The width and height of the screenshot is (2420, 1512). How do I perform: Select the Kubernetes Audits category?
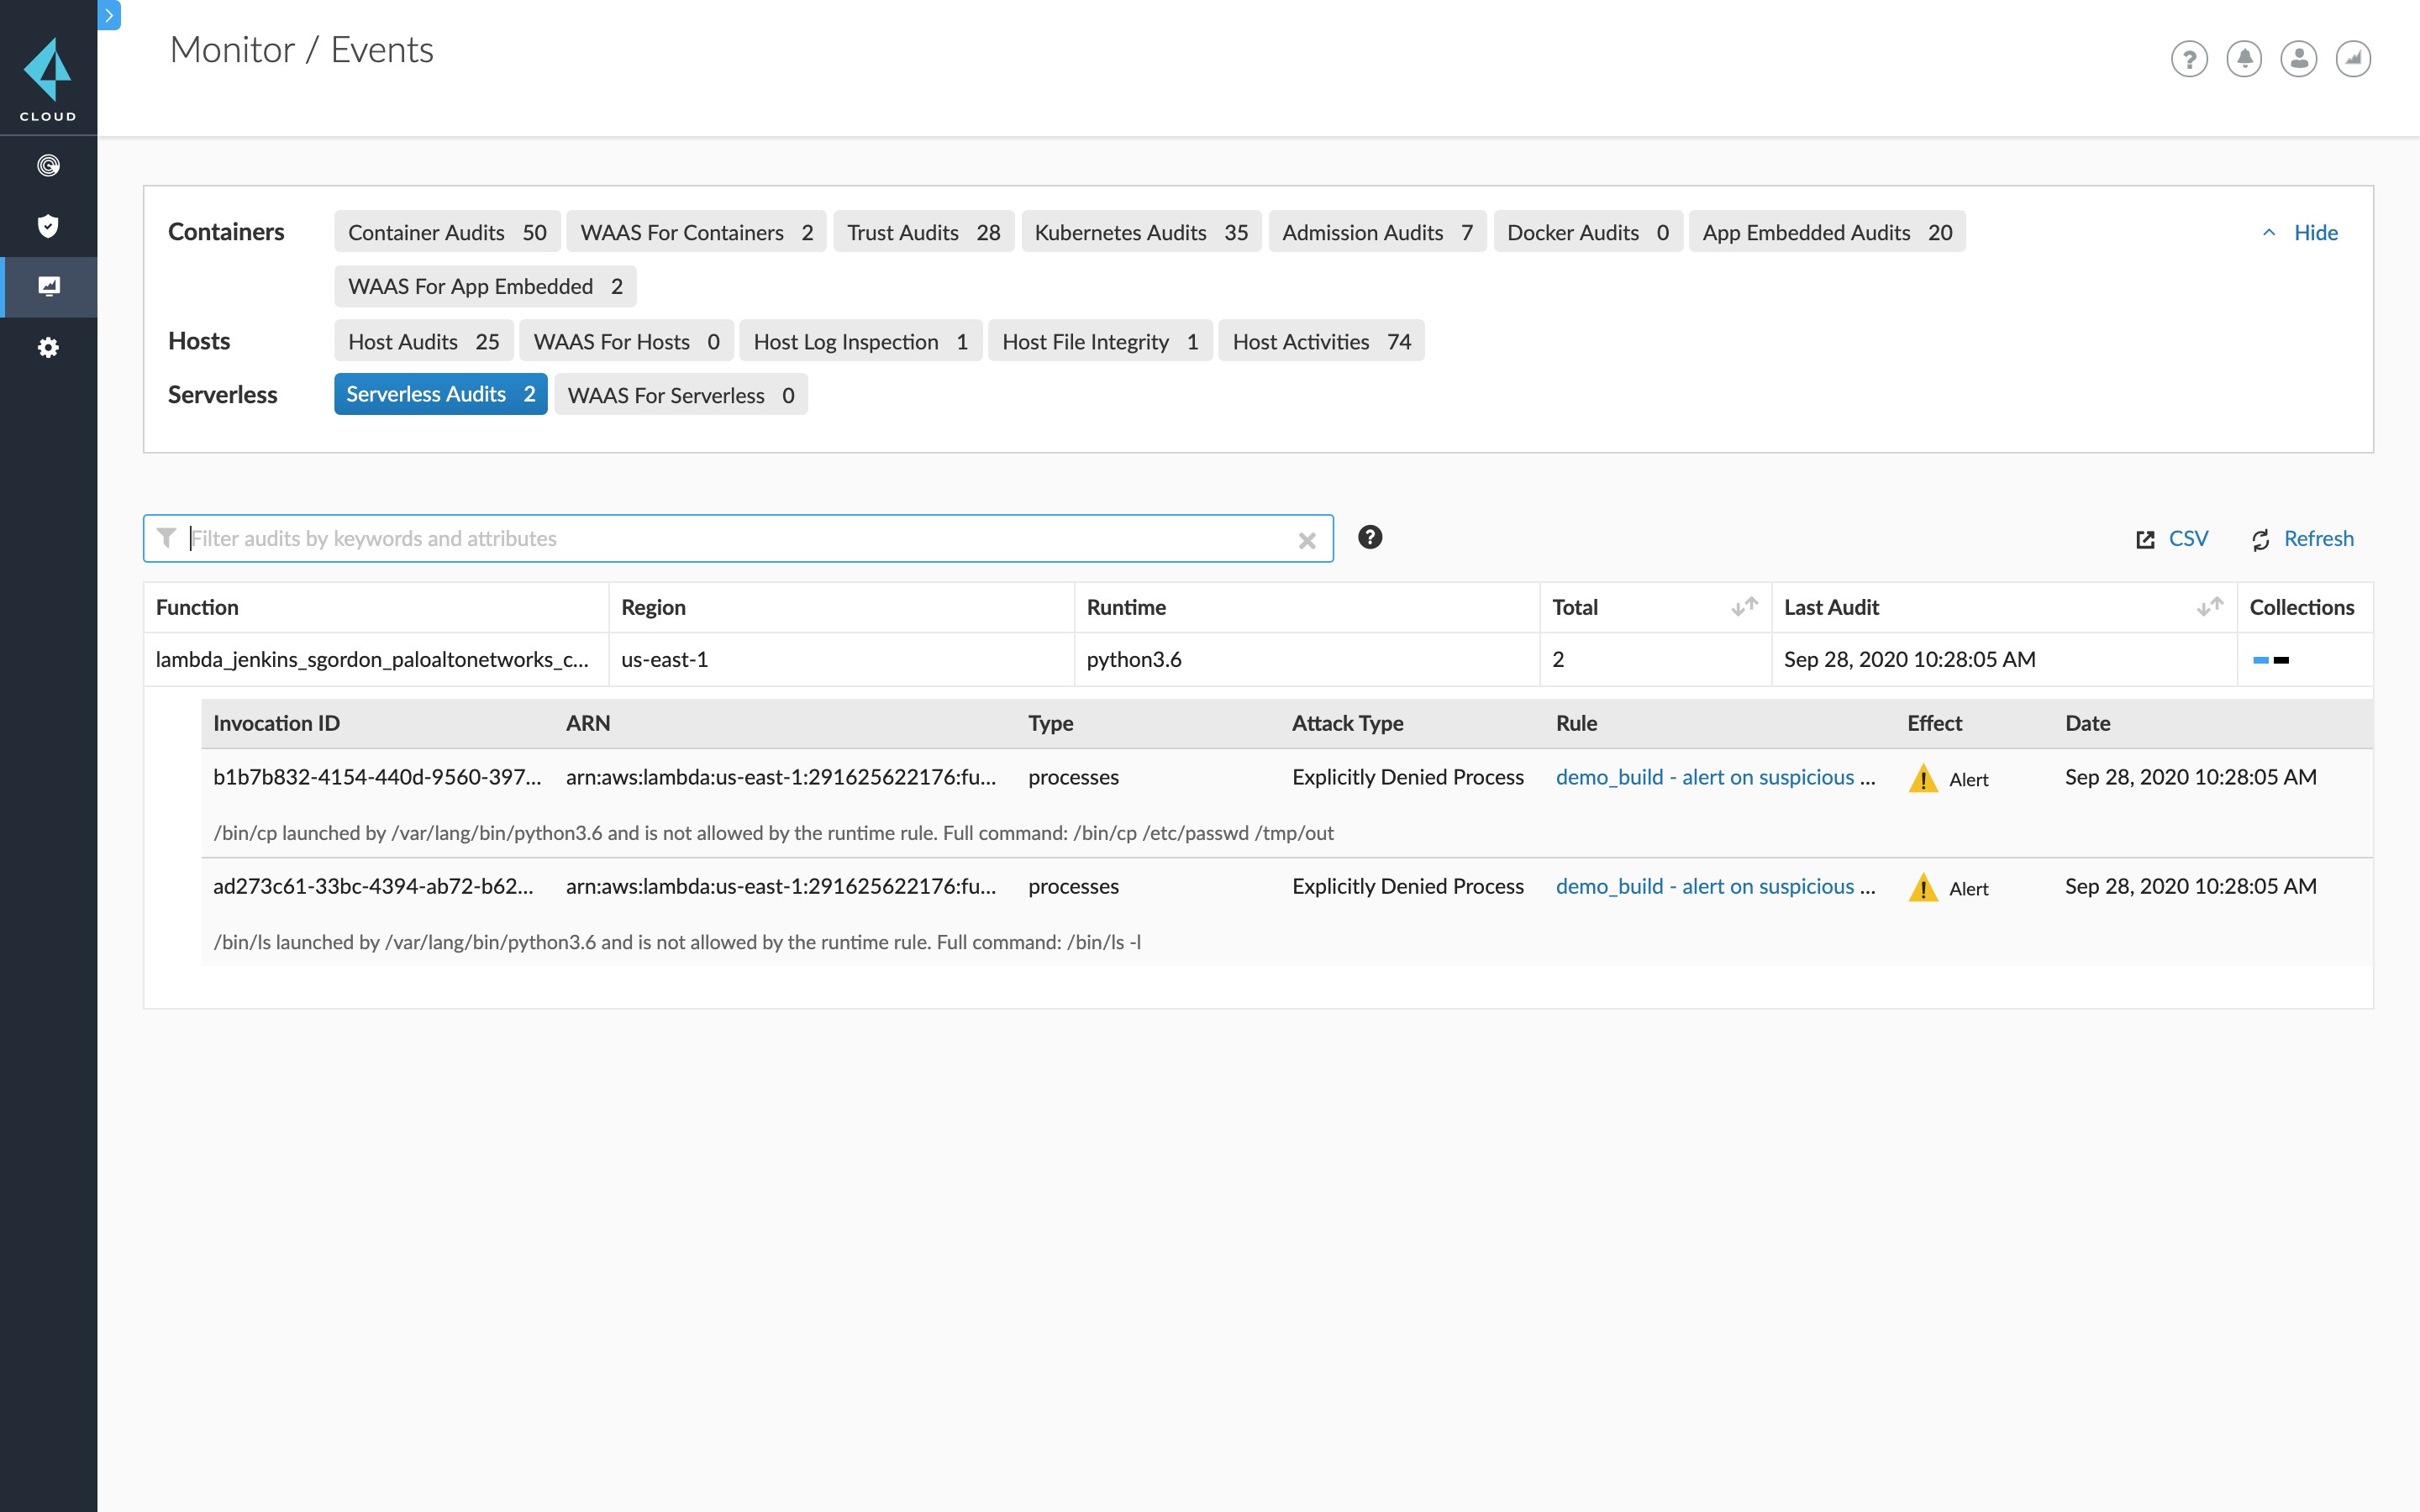tap(1140, 231)
